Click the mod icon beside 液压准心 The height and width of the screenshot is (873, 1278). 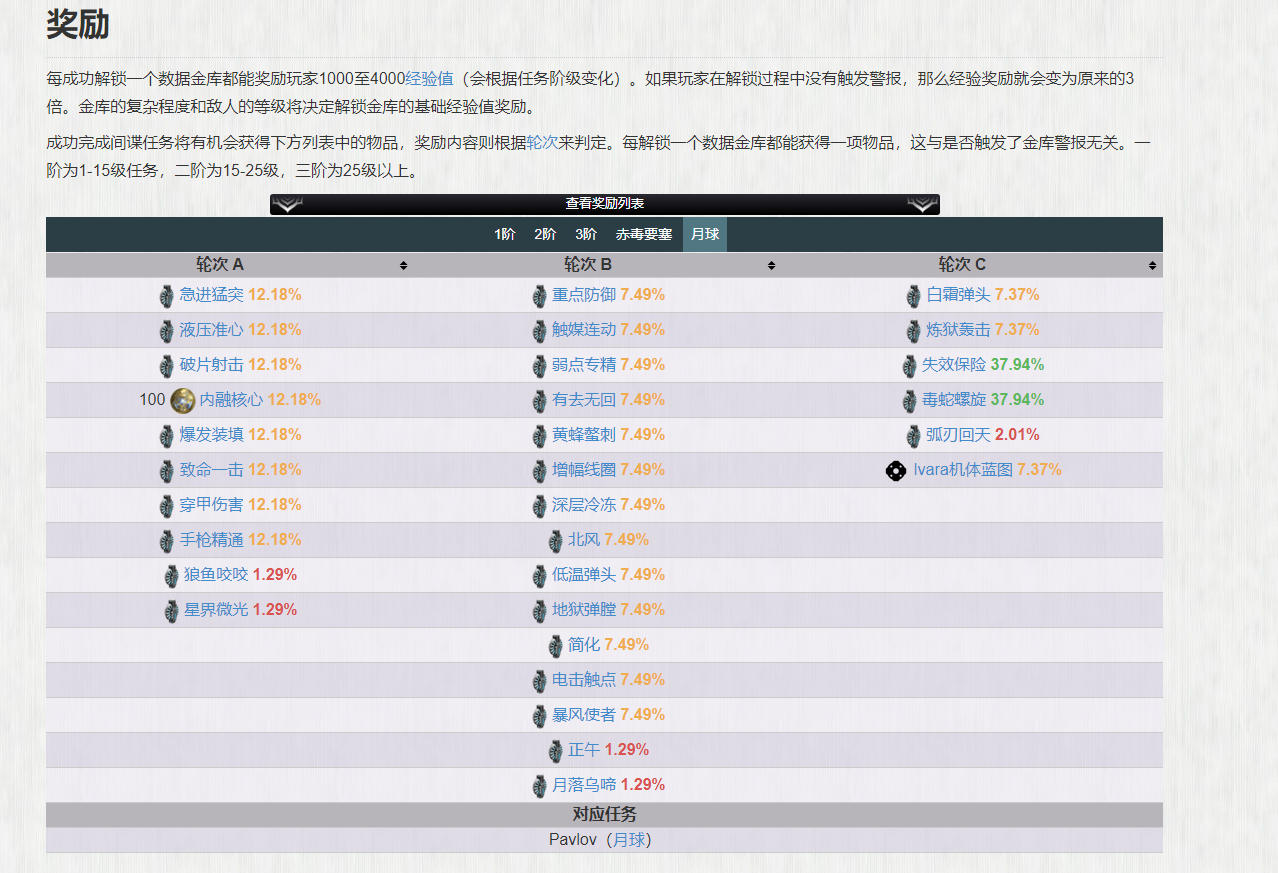167,330
